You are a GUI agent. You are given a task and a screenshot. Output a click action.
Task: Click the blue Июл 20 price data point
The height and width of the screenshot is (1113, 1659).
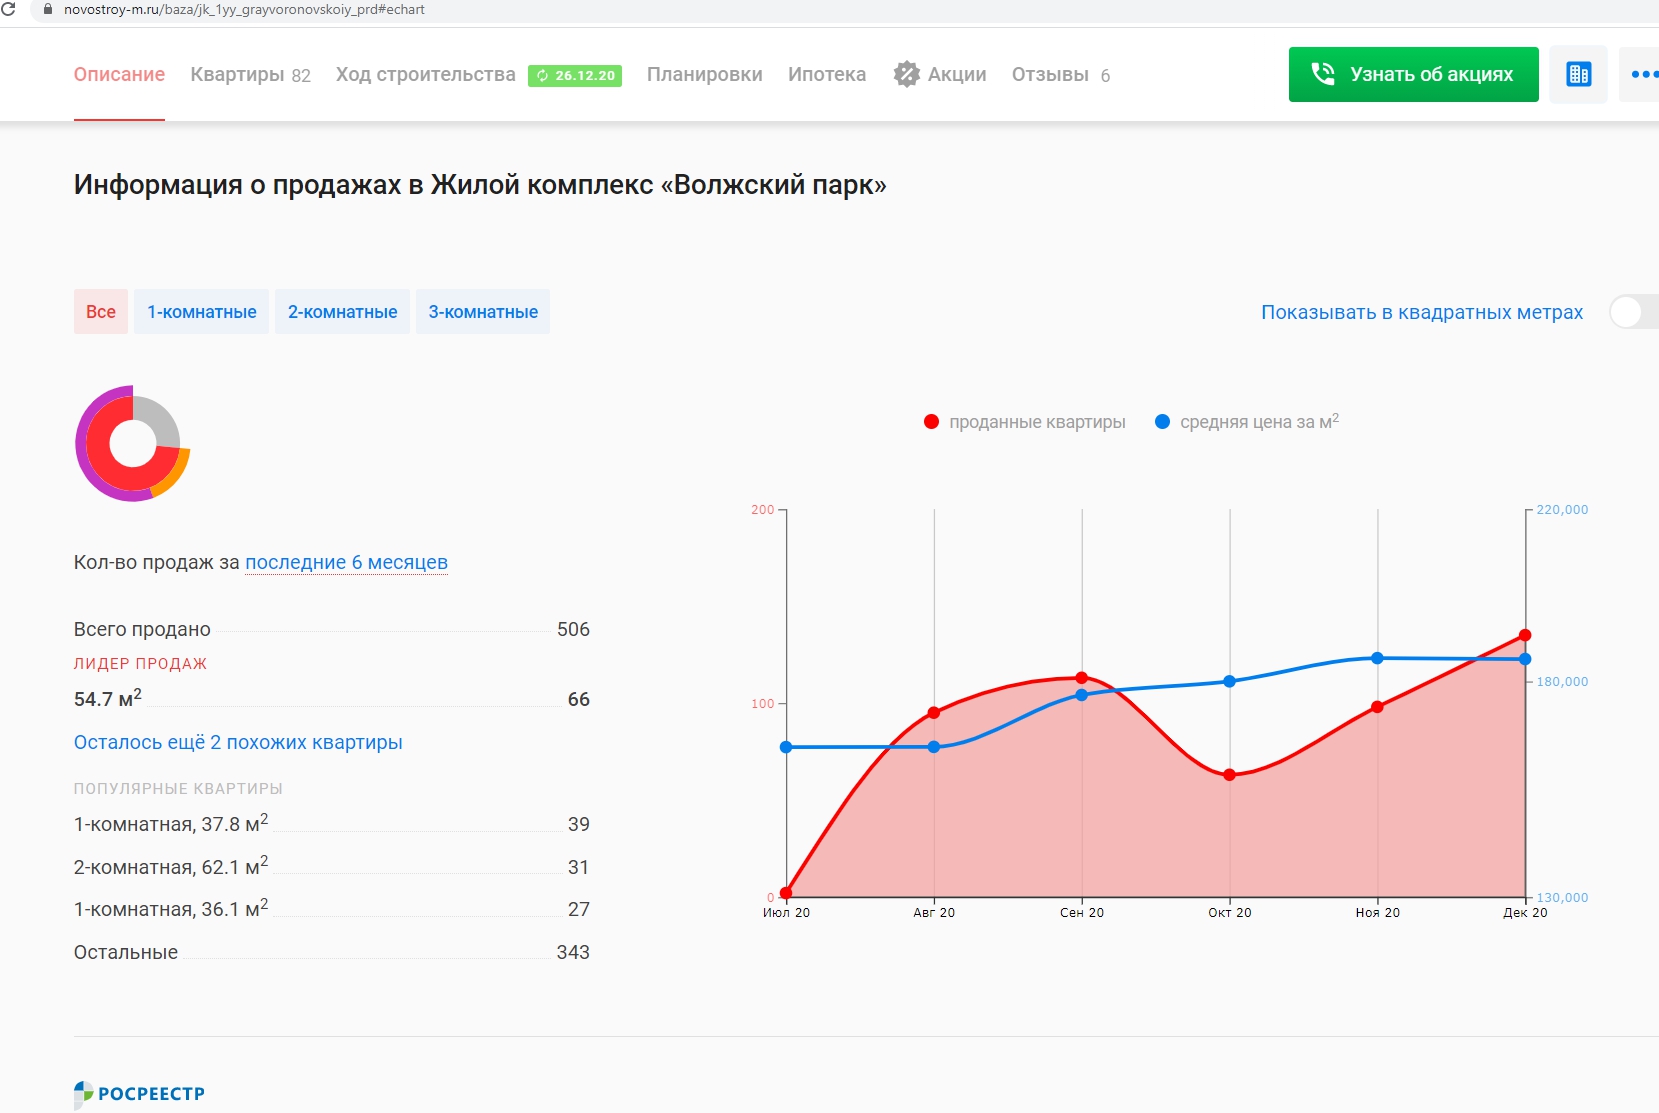pyautogui.click(x=786, y=747)
